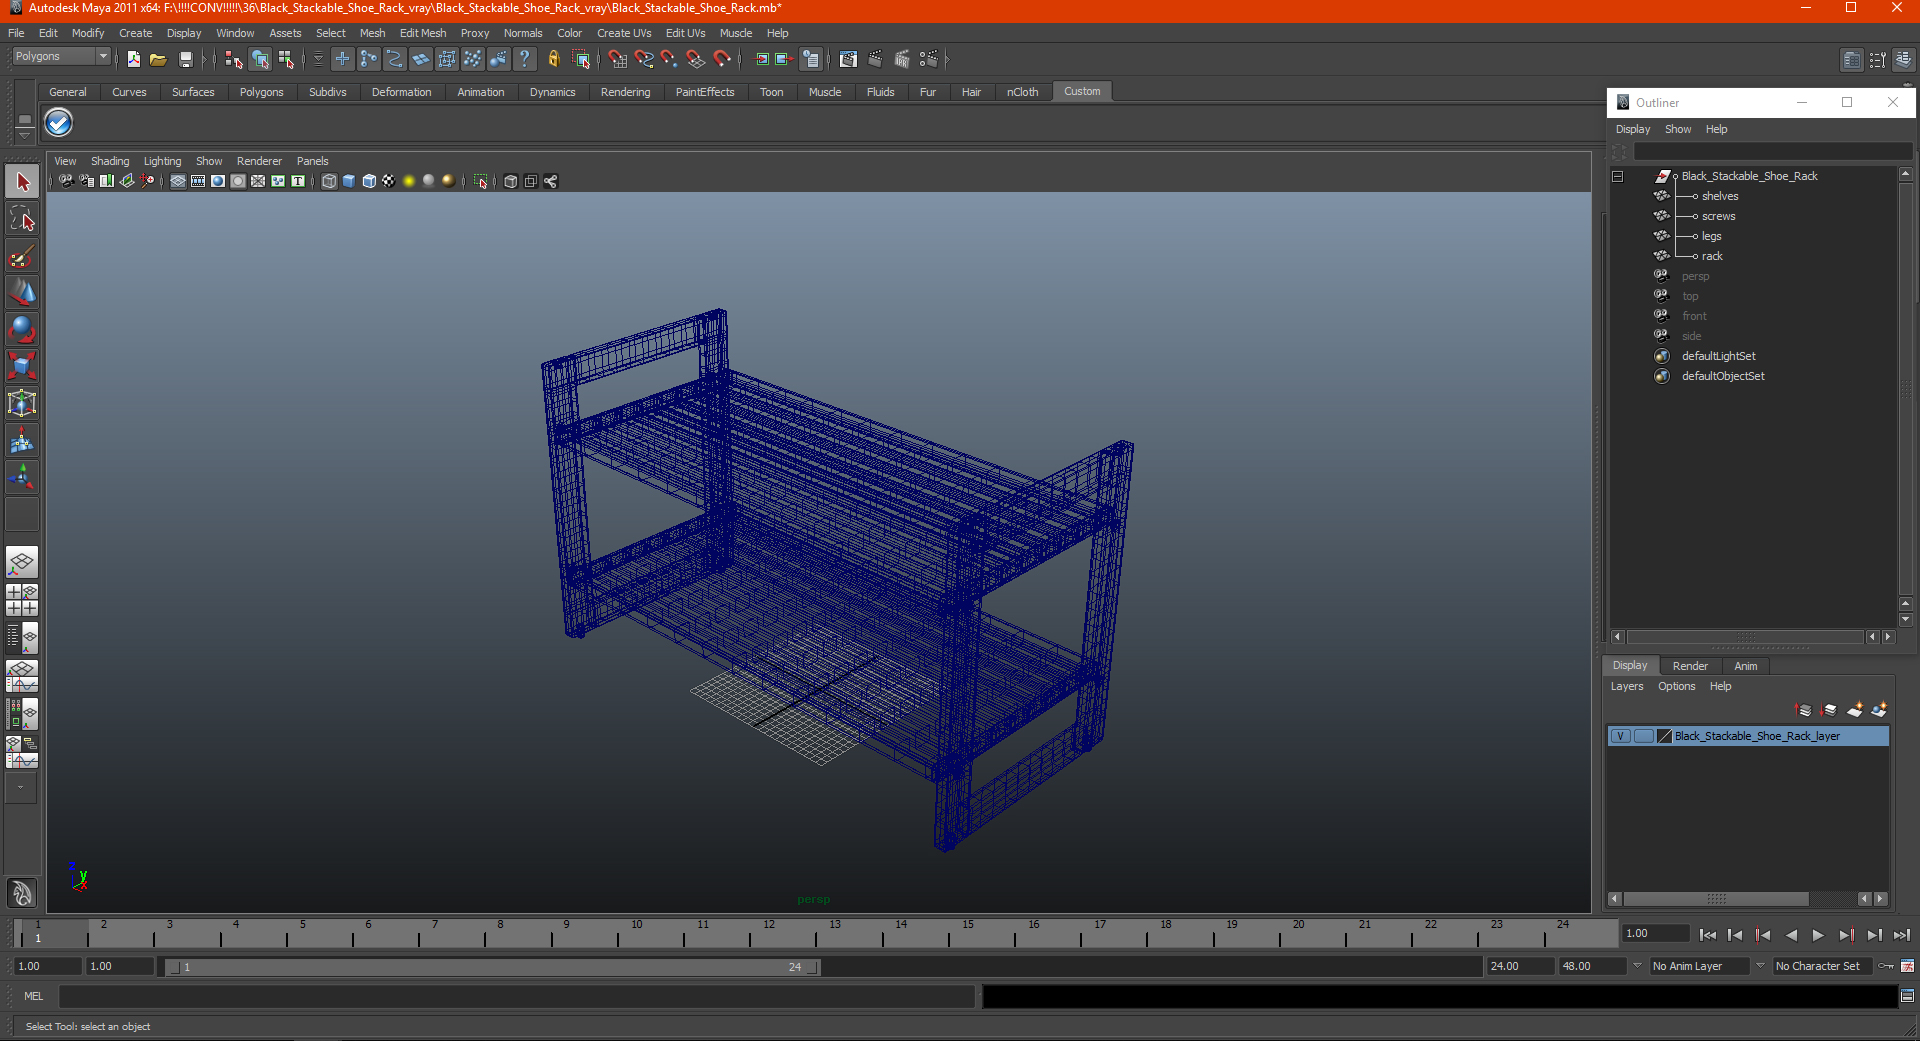Click the Soft Modification tool
The image size is (1920, 1041).
coord(22,440)
